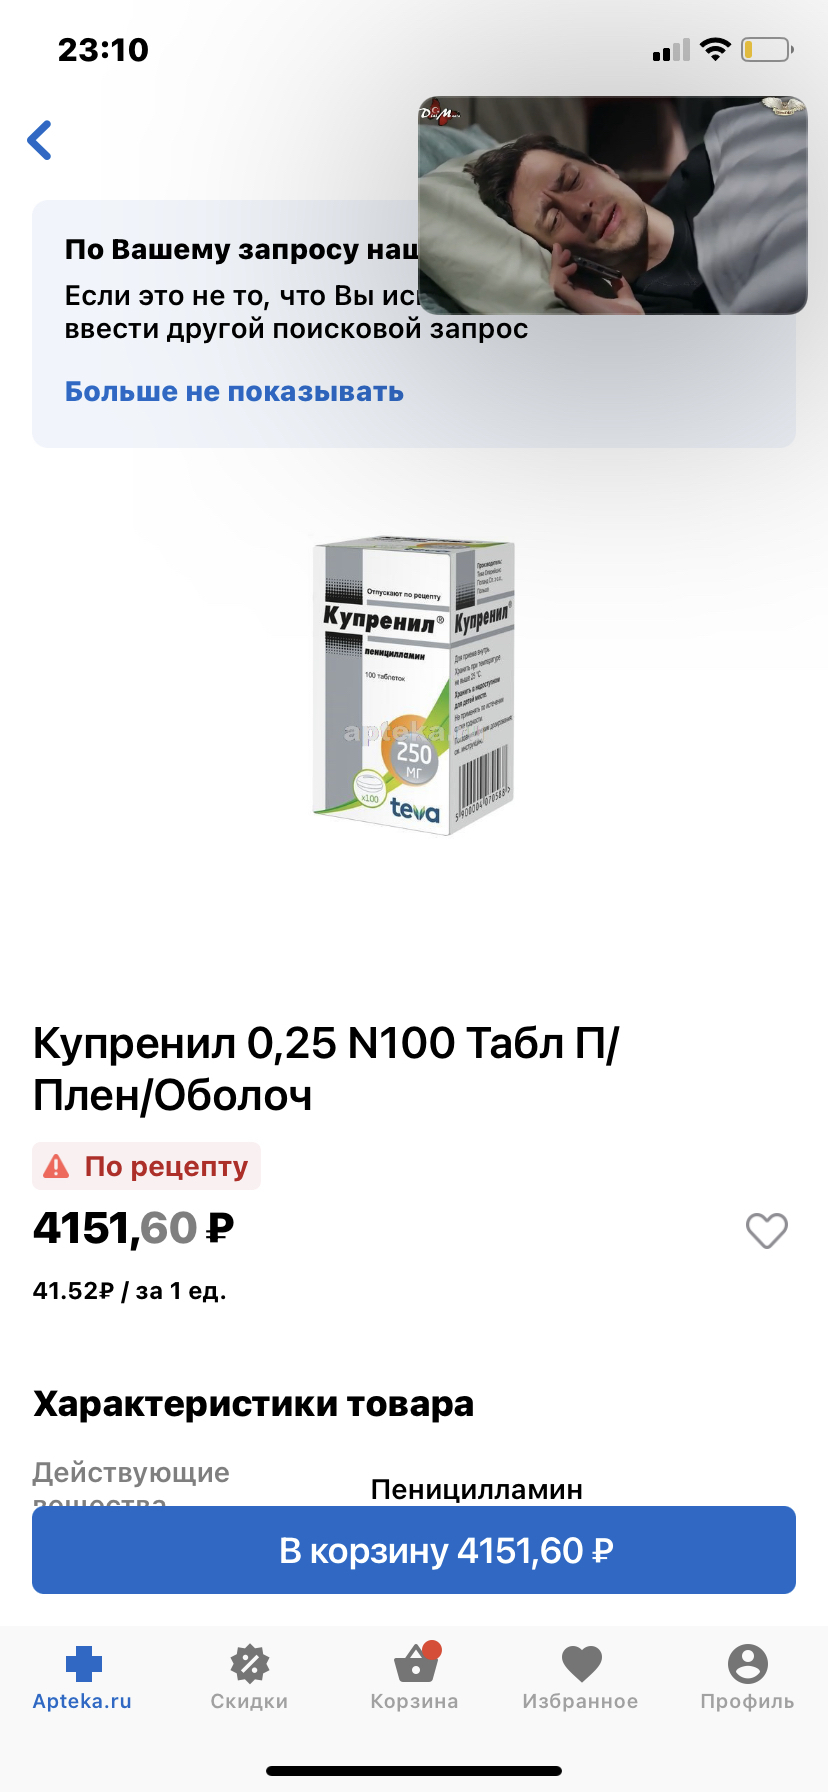Go back using the blue chevron

tap(40, 140)
